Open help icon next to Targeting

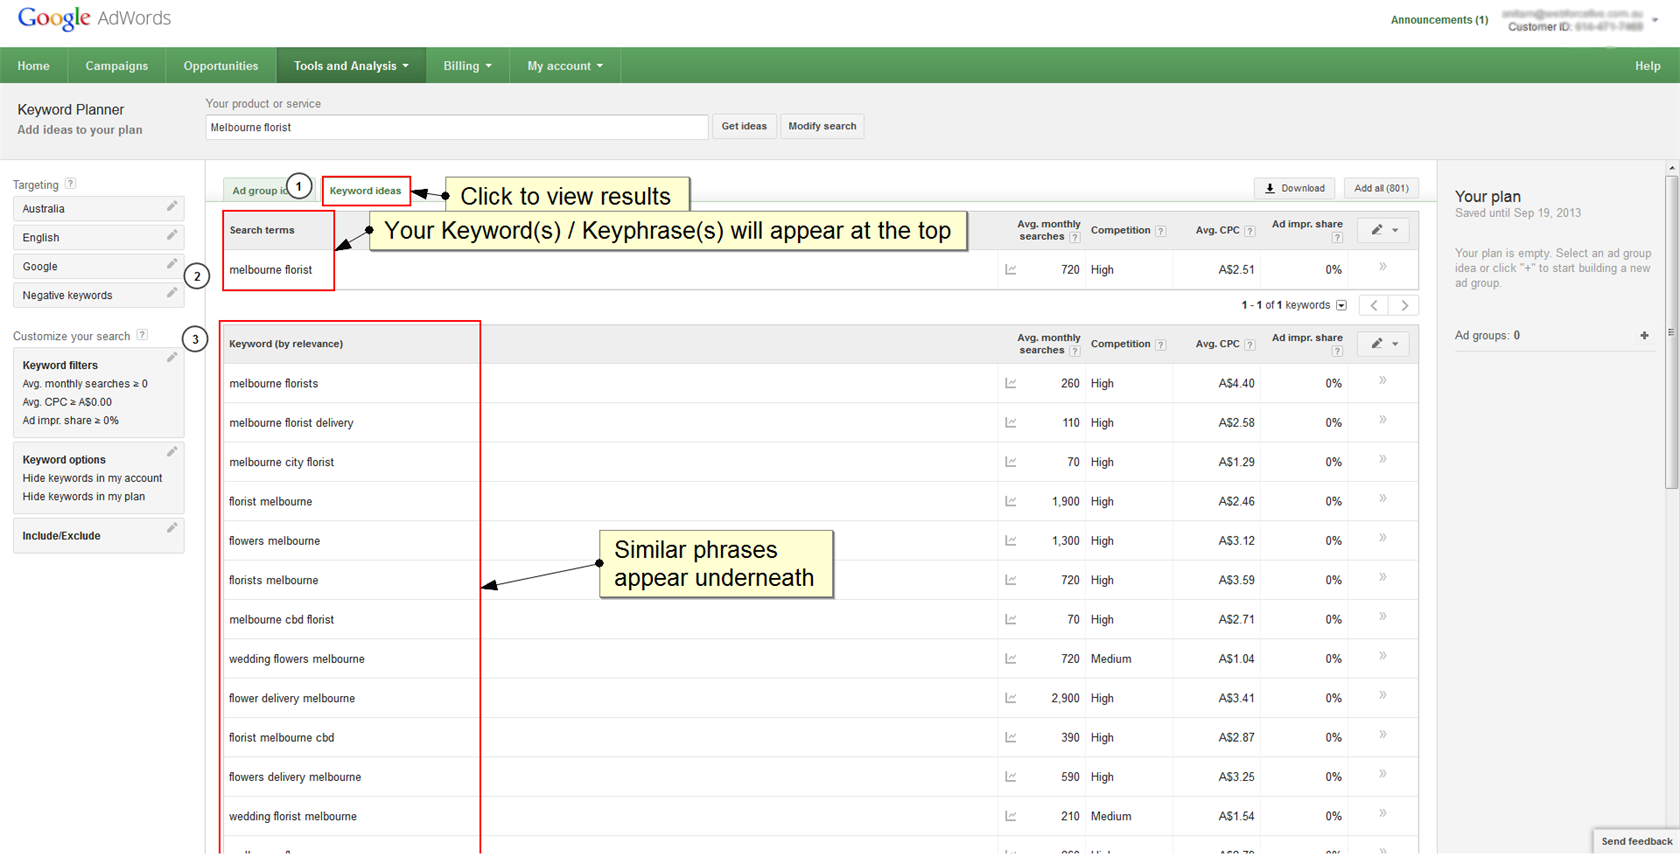point(70,184)
